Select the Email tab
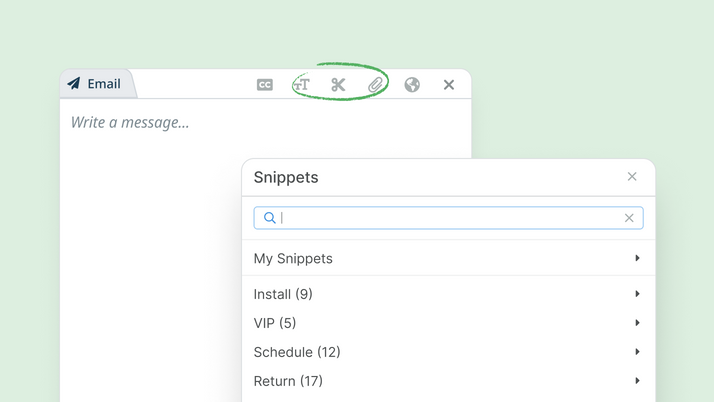Viewport: 714px width, 402px height. [97, 84]
